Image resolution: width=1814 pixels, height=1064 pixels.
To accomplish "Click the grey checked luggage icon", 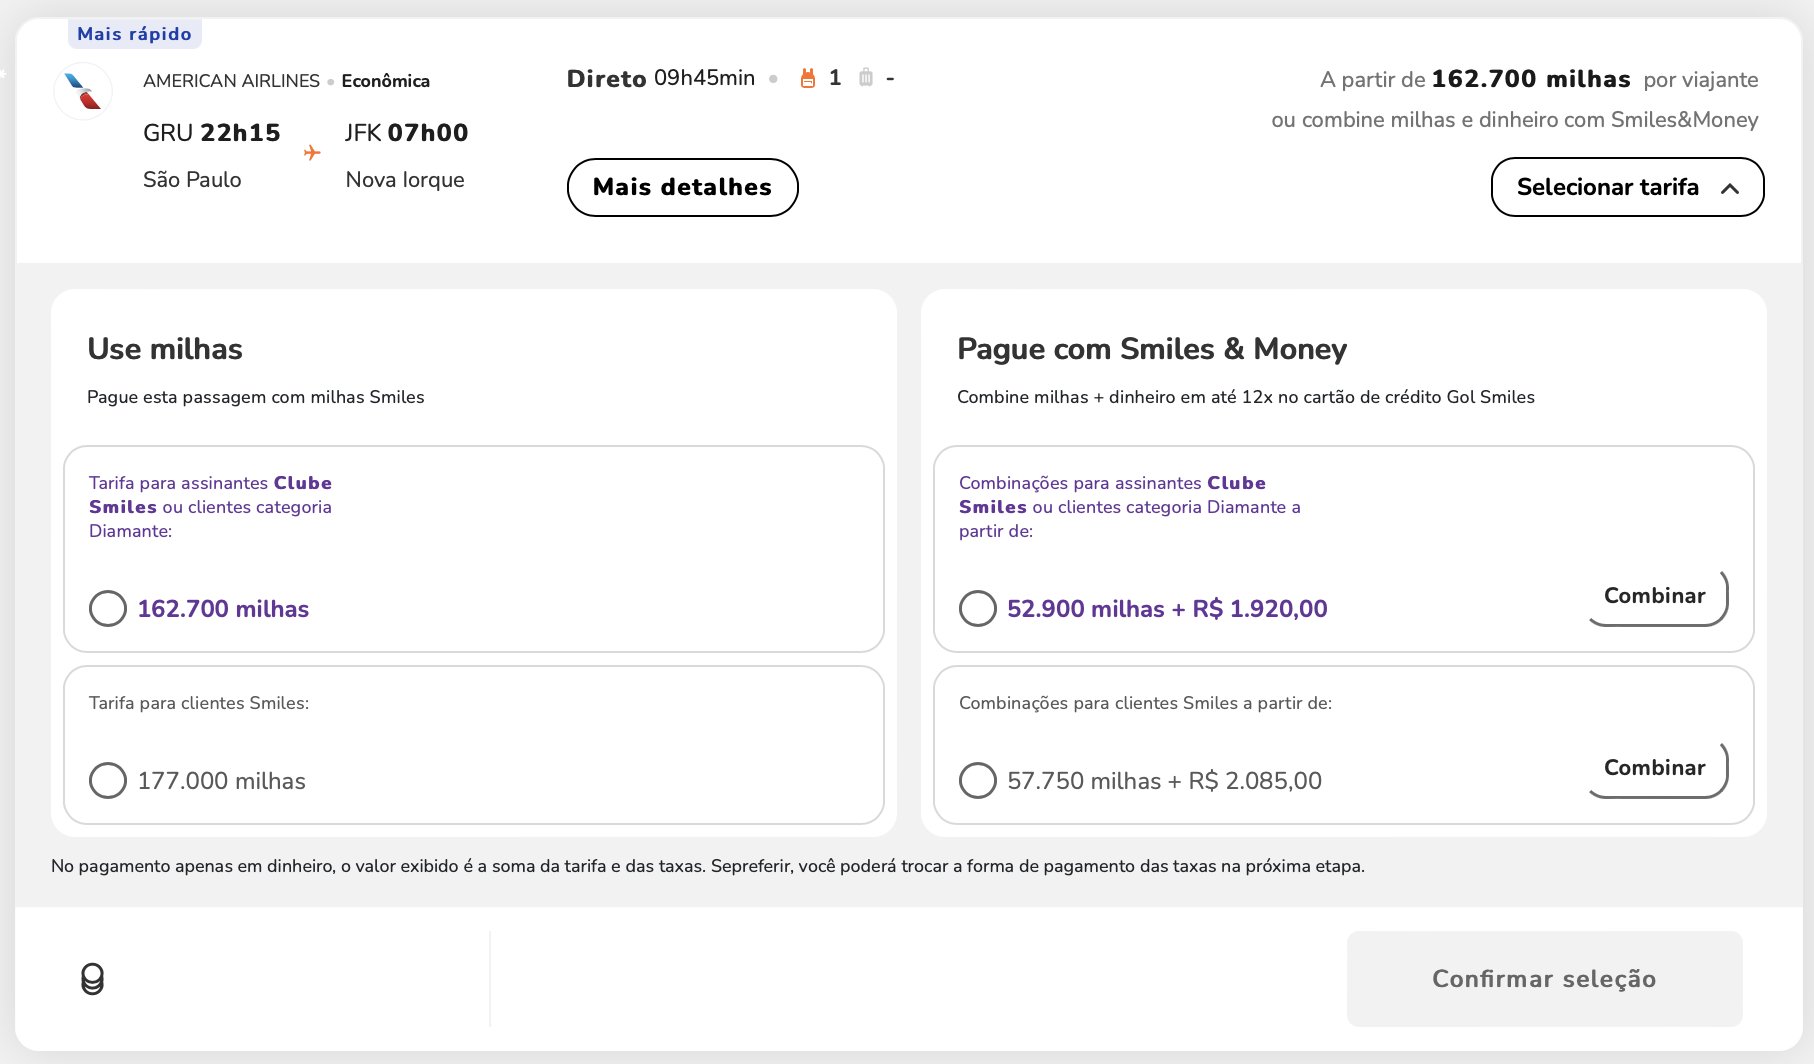I will [866, 78].
